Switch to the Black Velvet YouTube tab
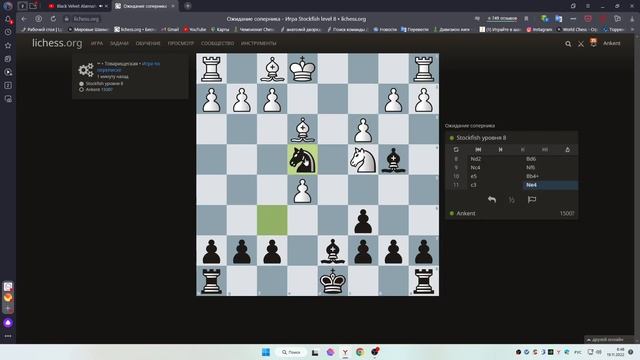The image size is (640, 360). click(x=76, y=6)
